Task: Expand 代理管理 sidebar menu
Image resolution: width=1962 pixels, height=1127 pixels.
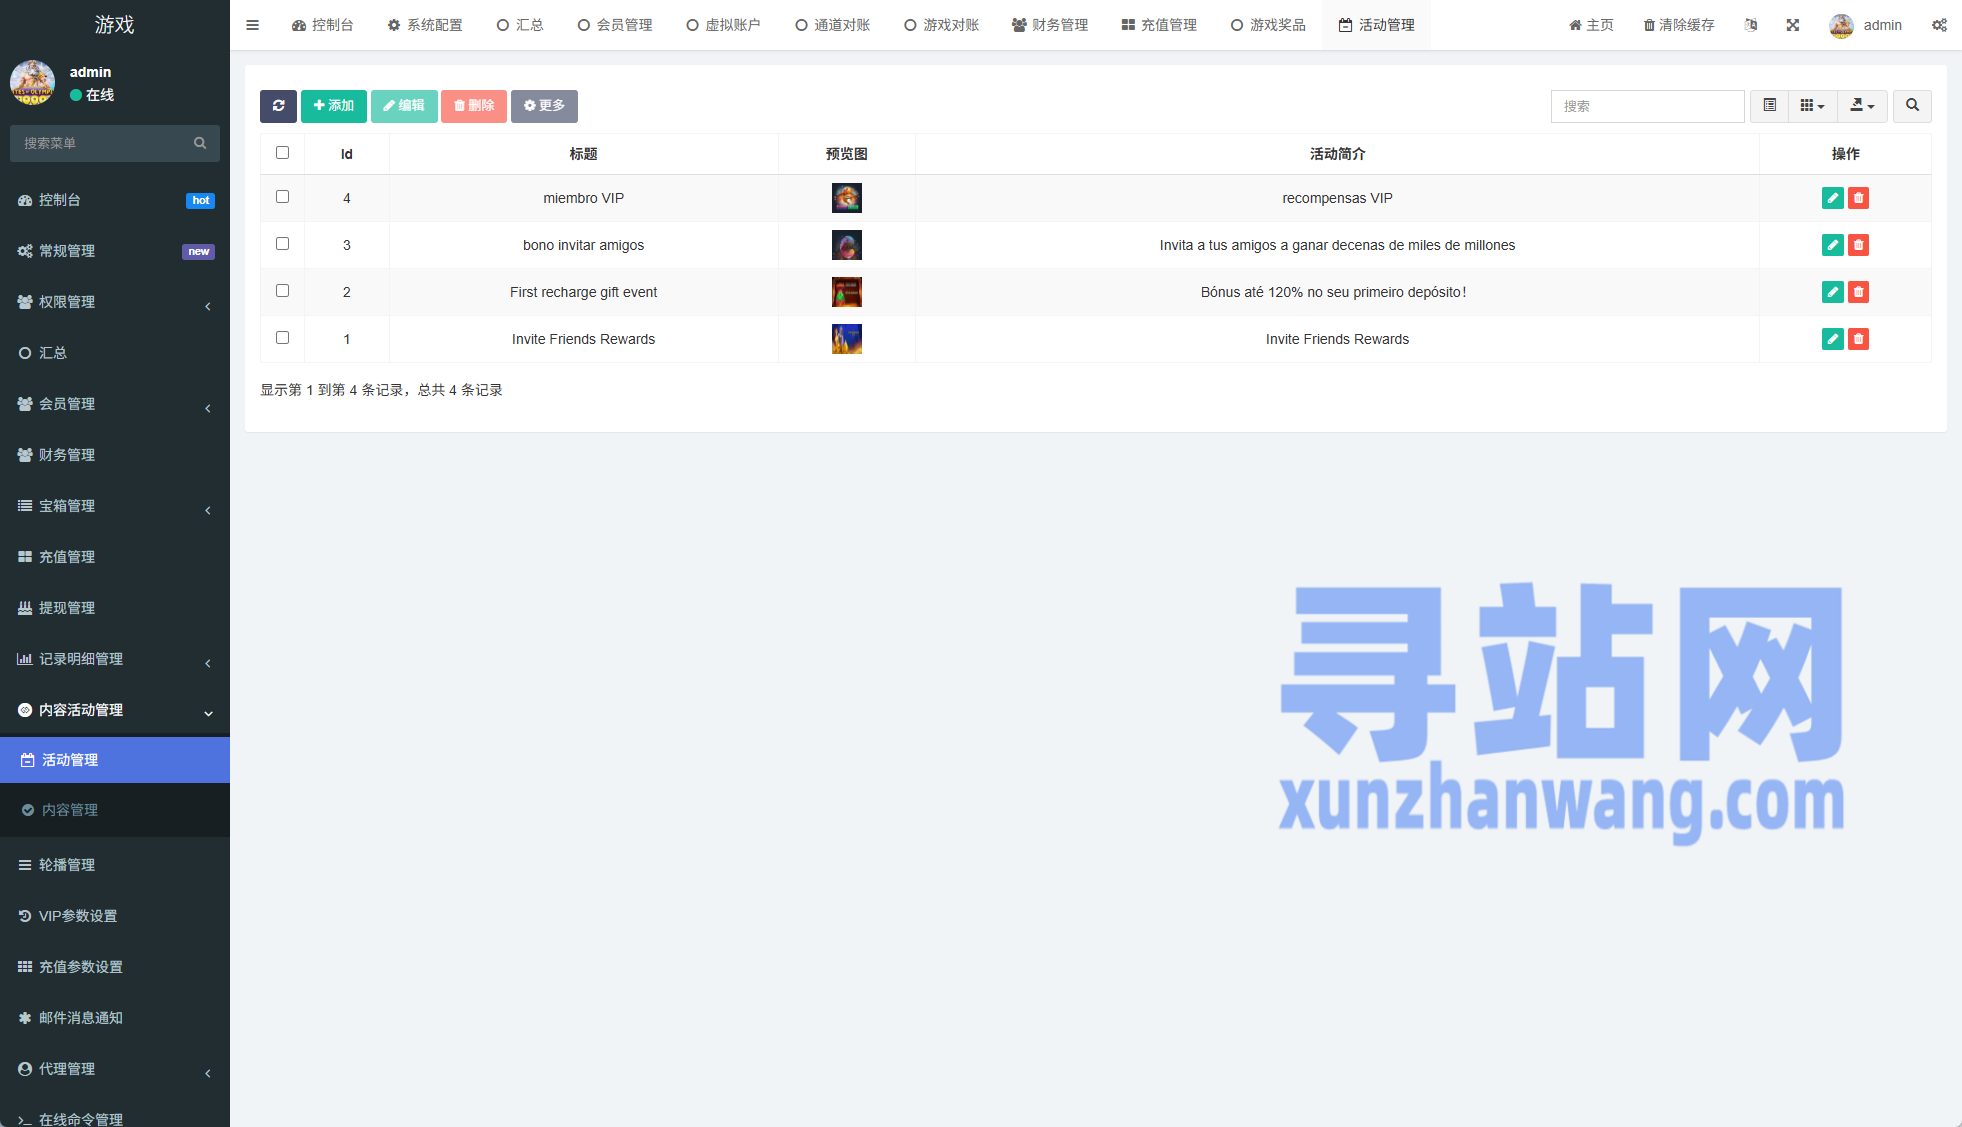Action: point(115,1069)
